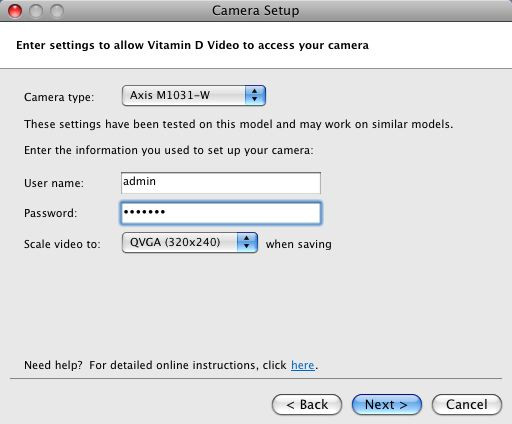
Task: Click inside the Password field
Action: click(x=221, y=213)
